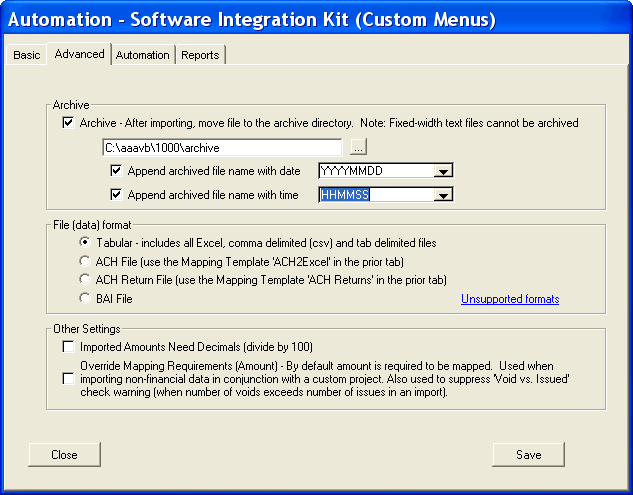Select the Tabular file format option
633x495 pixels.
85,242
